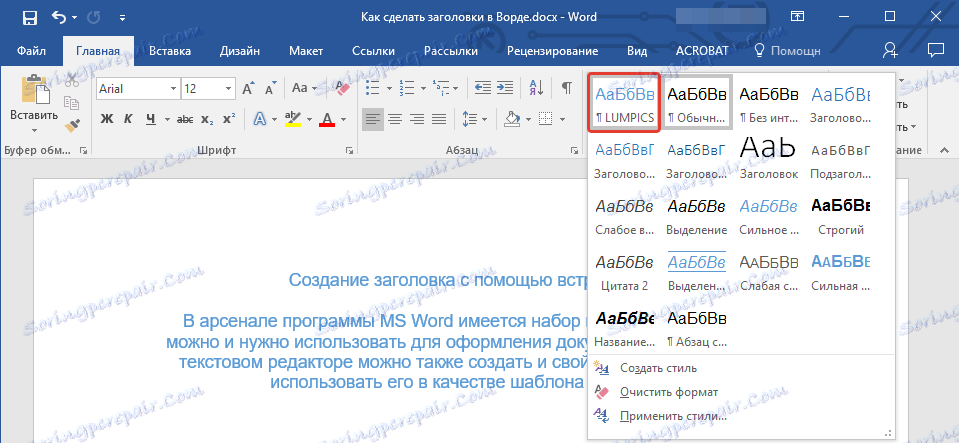Image resolution: width=959 pixels, height=443 pixels.
Task: Open the Aa change case menu
Action: 303,88
